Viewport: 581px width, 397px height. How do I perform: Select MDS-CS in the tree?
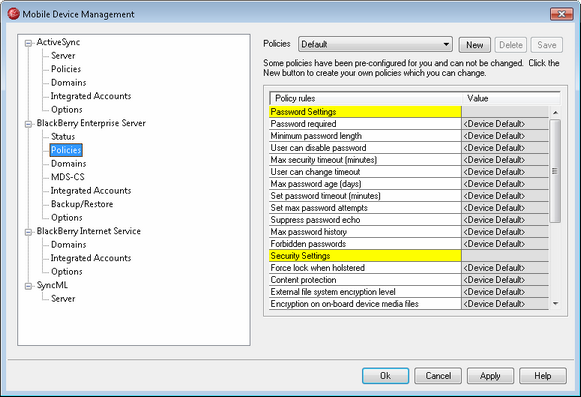pos(68,177)
